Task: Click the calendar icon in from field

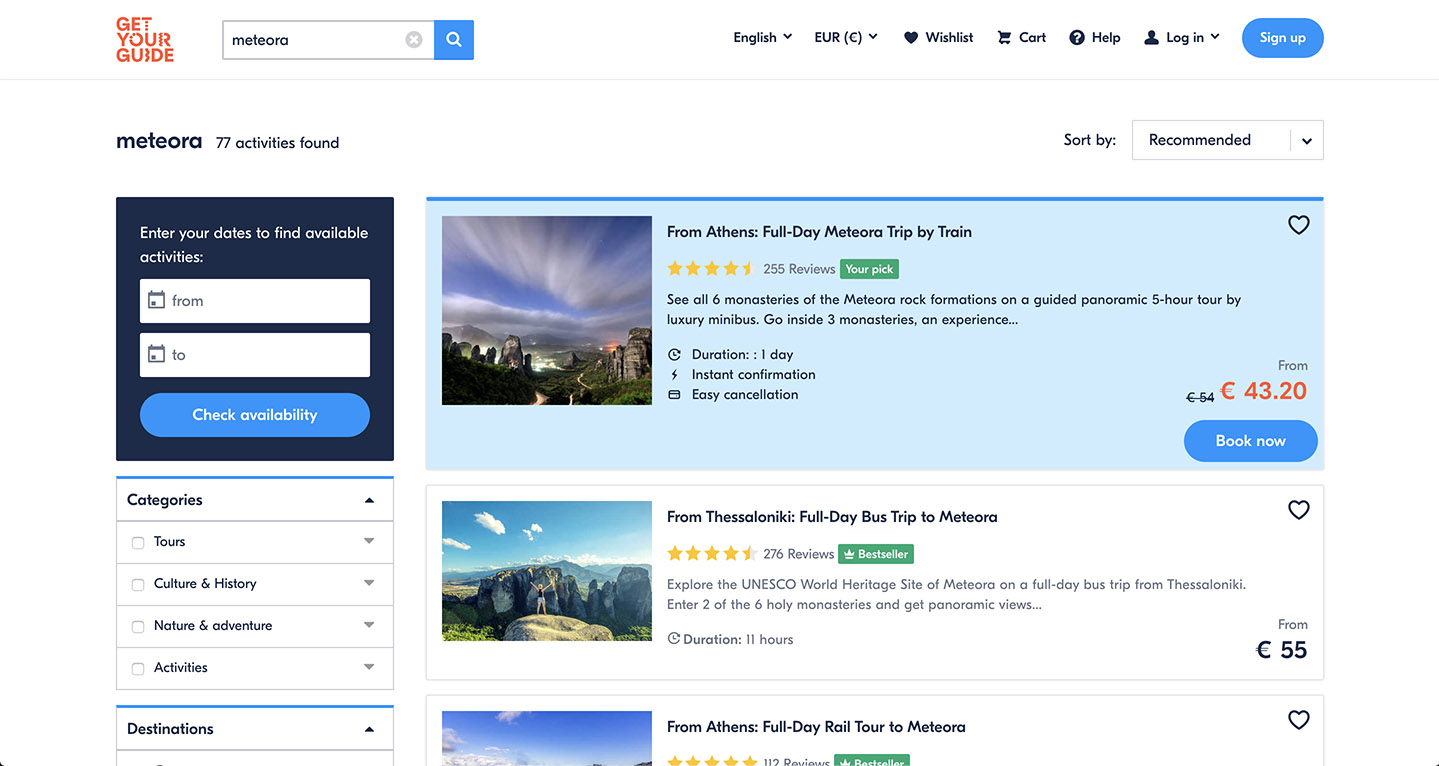Action: 156,300
